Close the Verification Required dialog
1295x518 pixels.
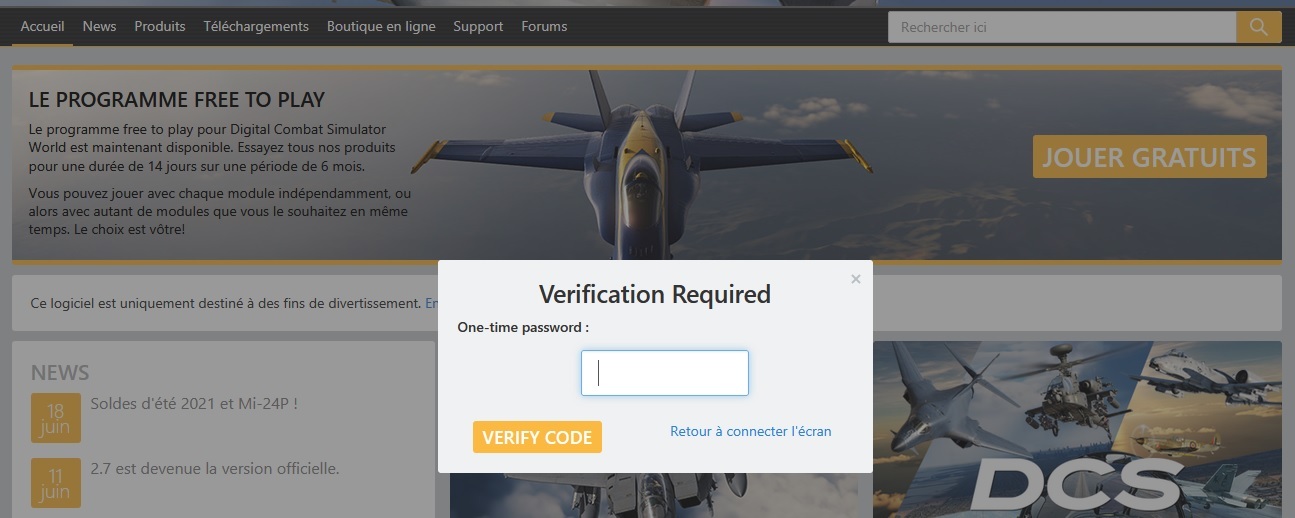856,279
